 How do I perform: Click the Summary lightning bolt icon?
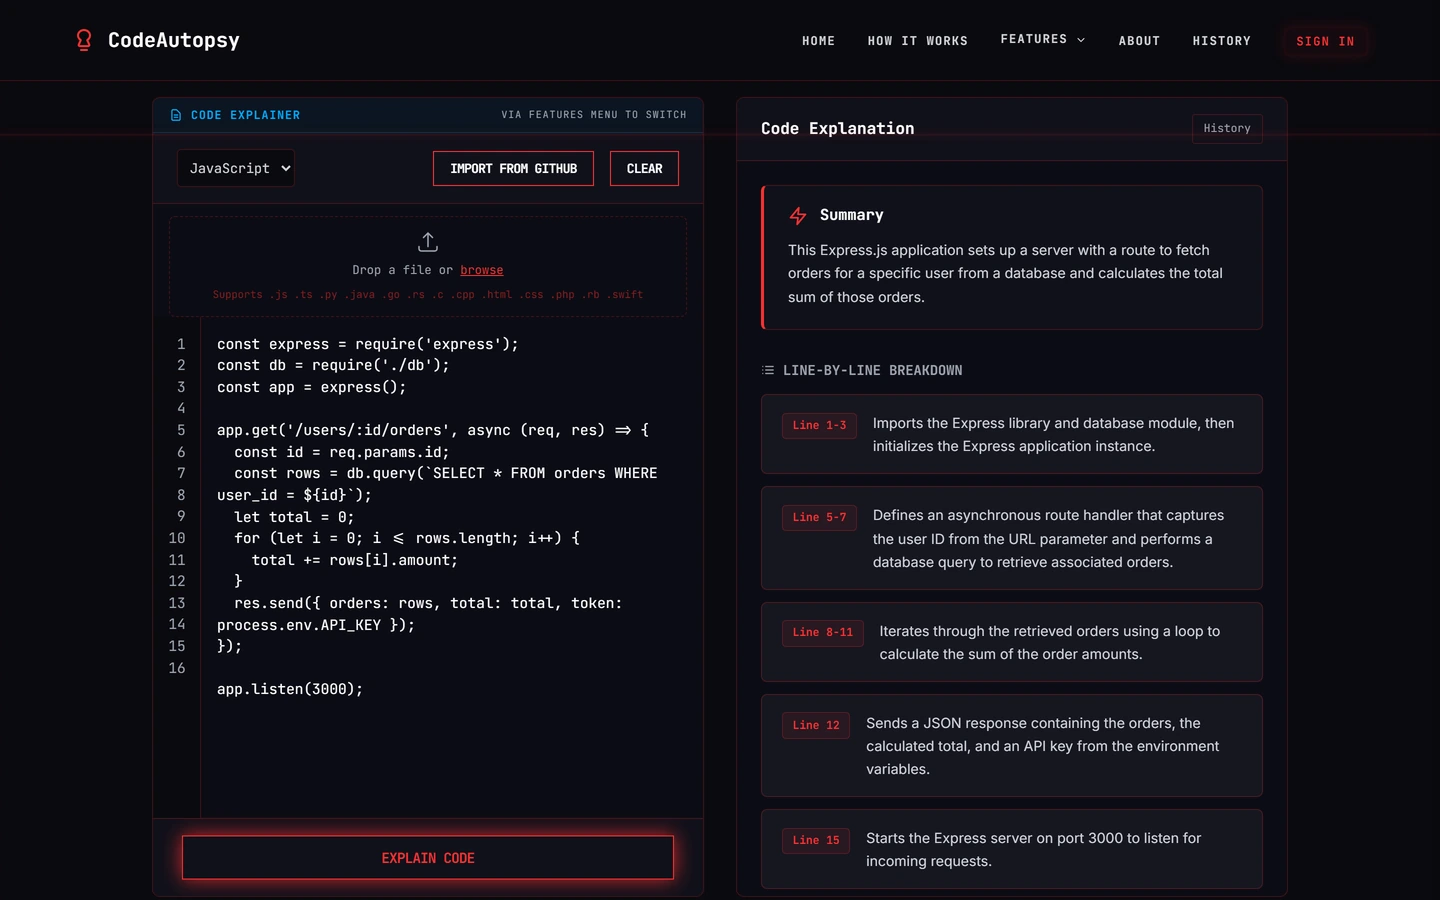pos(798,216)
